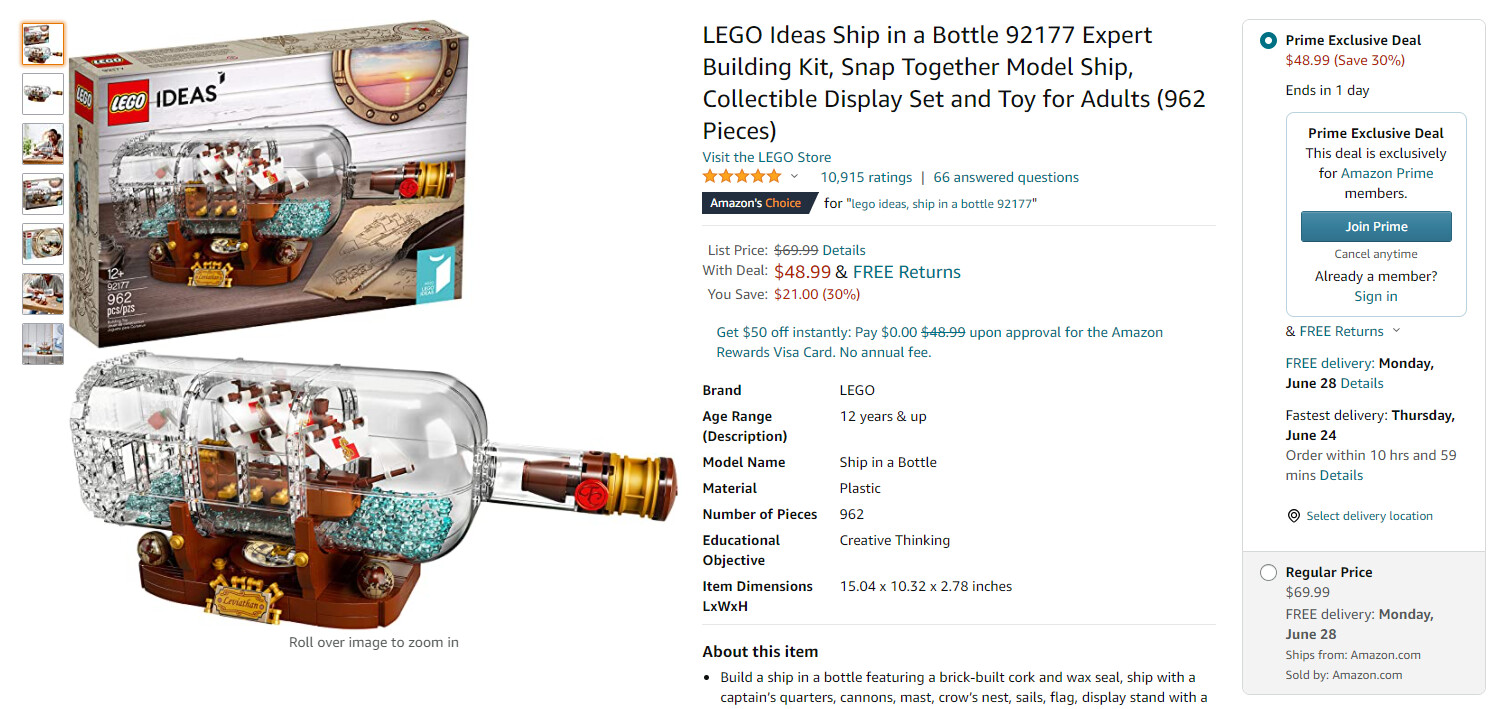Viewport: 1509px width, 709px height.
Task: Open the 10,915 ratings link
Action: pyautogui.click(x=866, y=177)
